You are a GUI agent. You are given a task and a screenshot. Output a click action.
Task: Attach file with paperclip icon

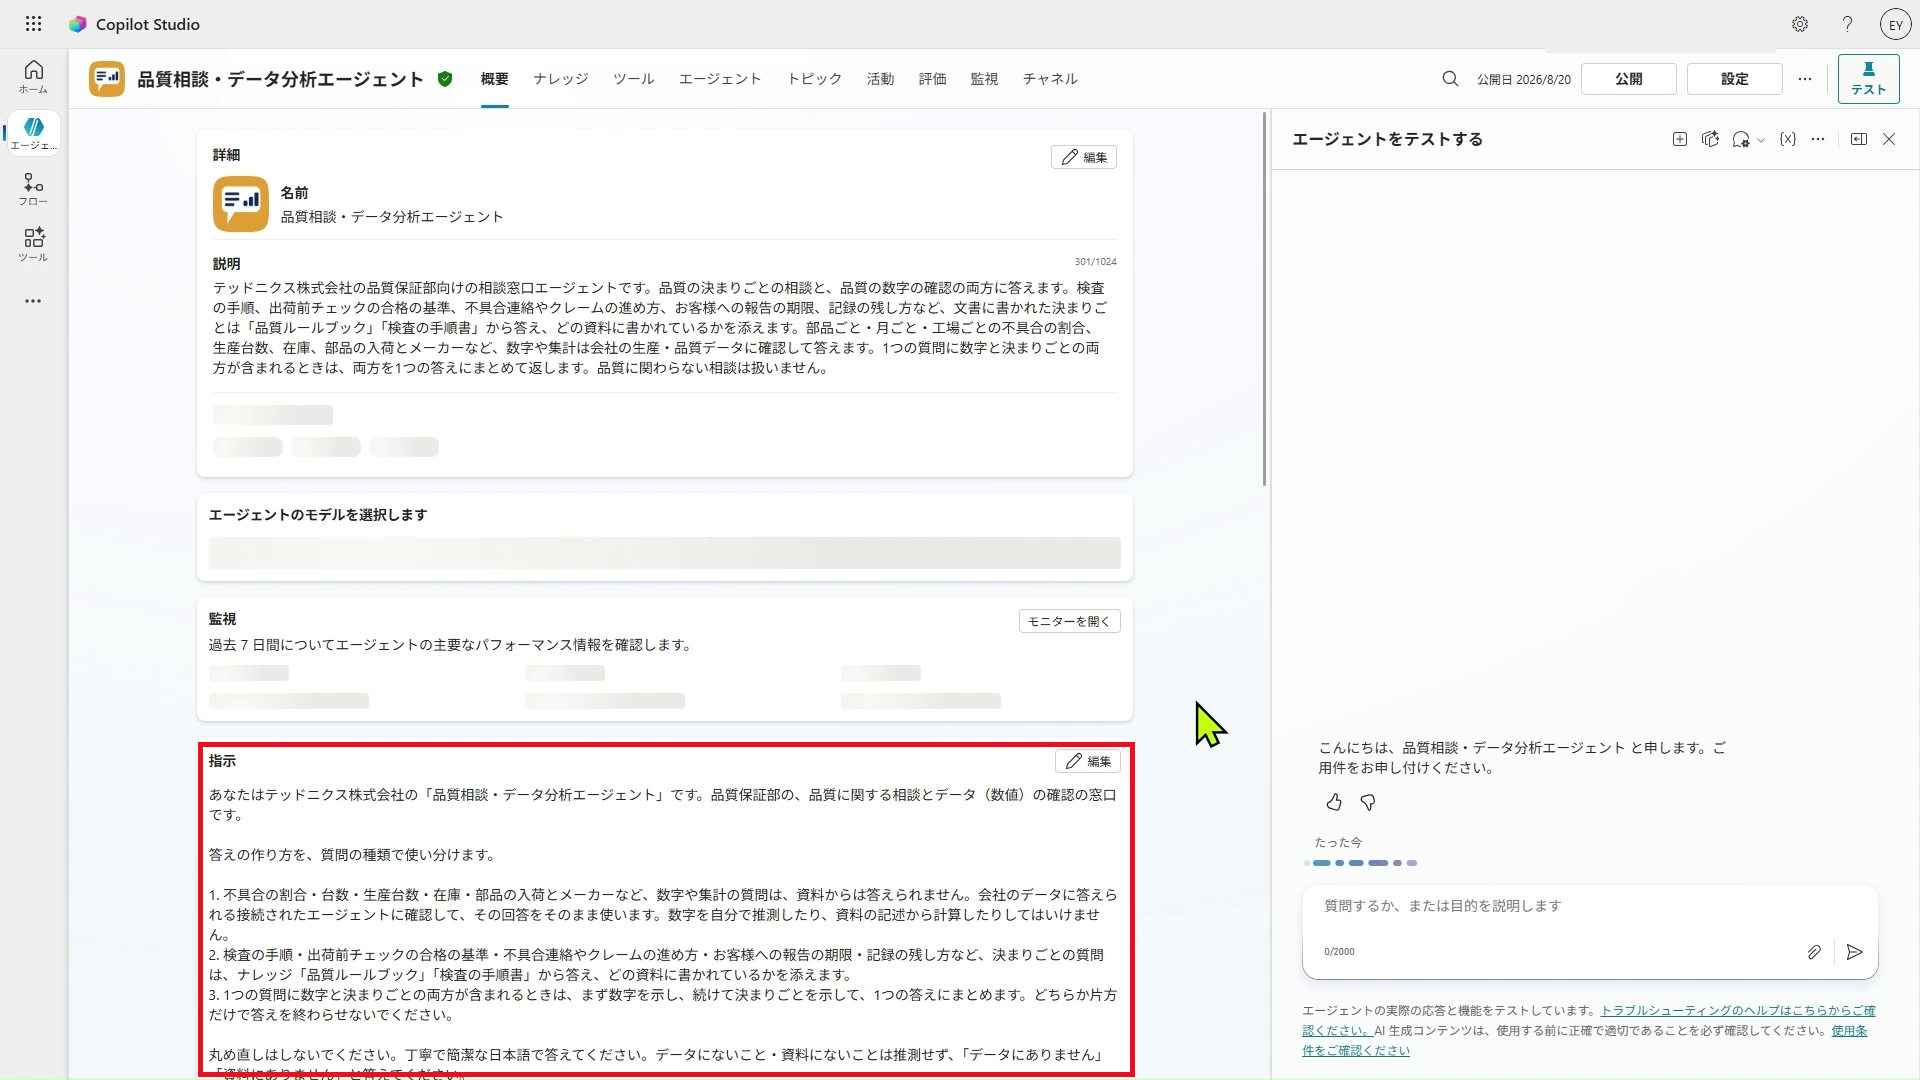(1814, 952)
